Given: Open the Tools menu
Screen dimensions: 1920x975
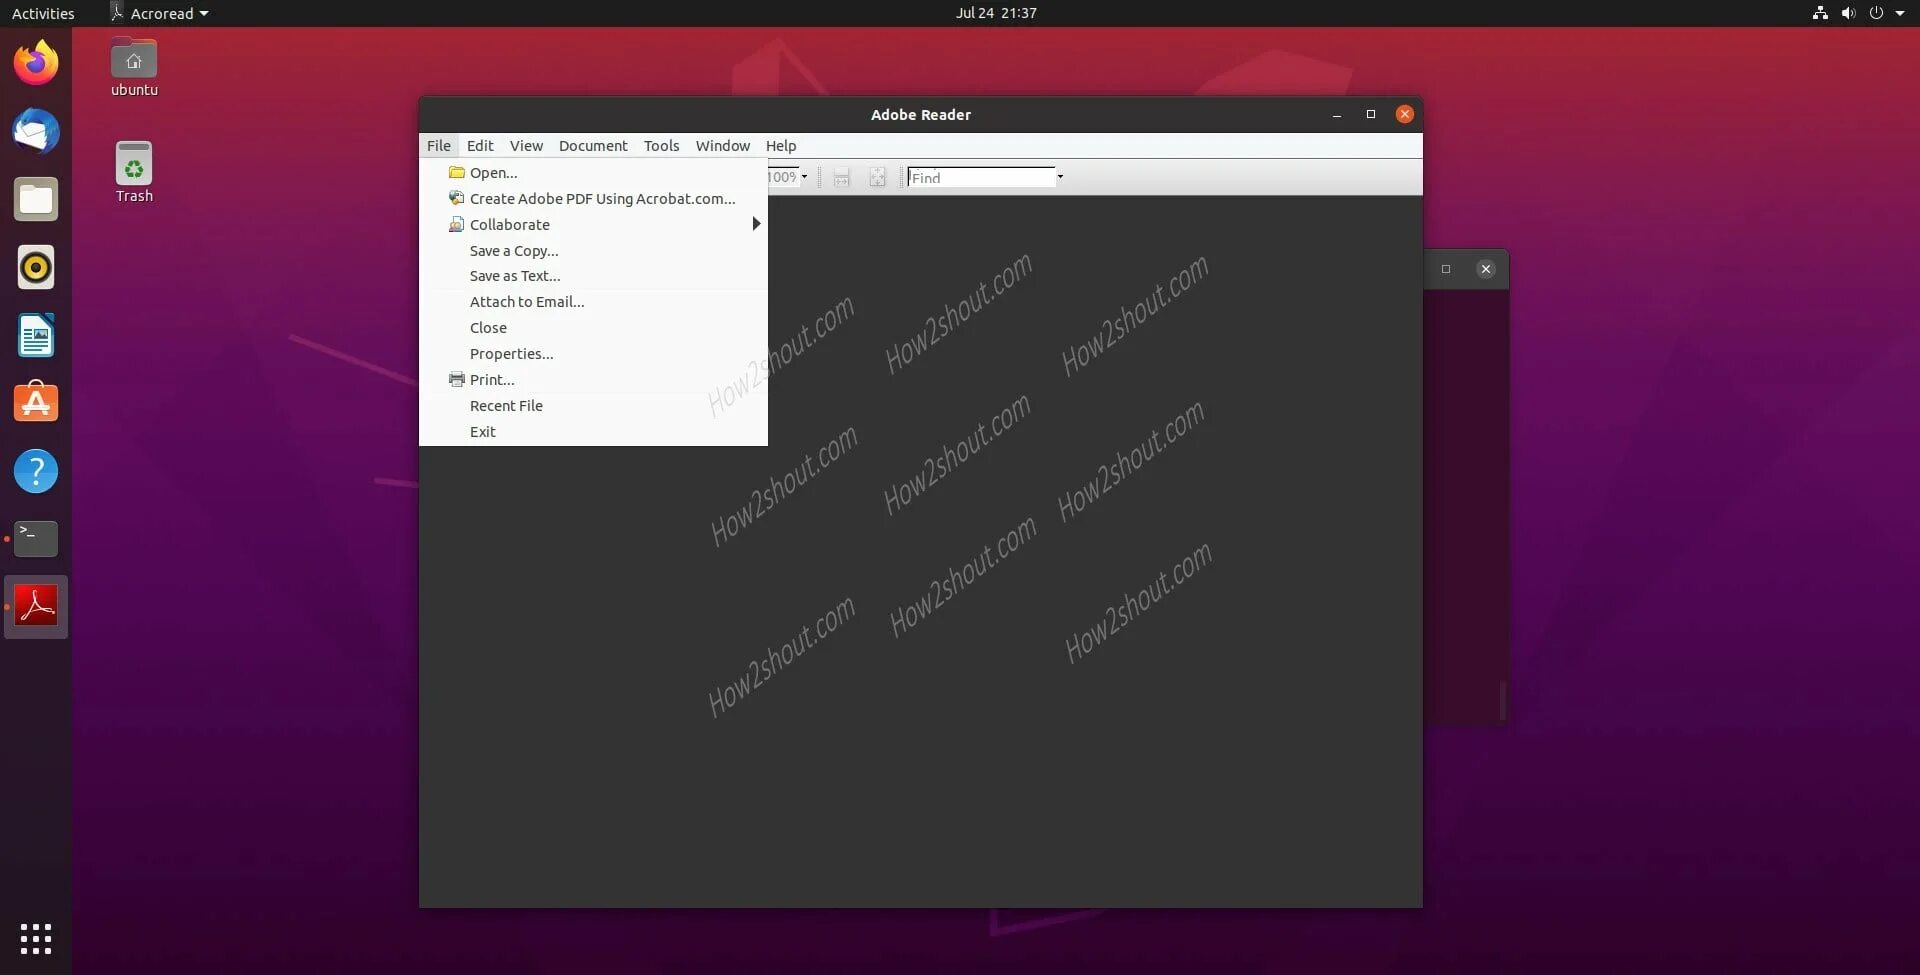Looking at the screenshot, I should pos(661,146).
